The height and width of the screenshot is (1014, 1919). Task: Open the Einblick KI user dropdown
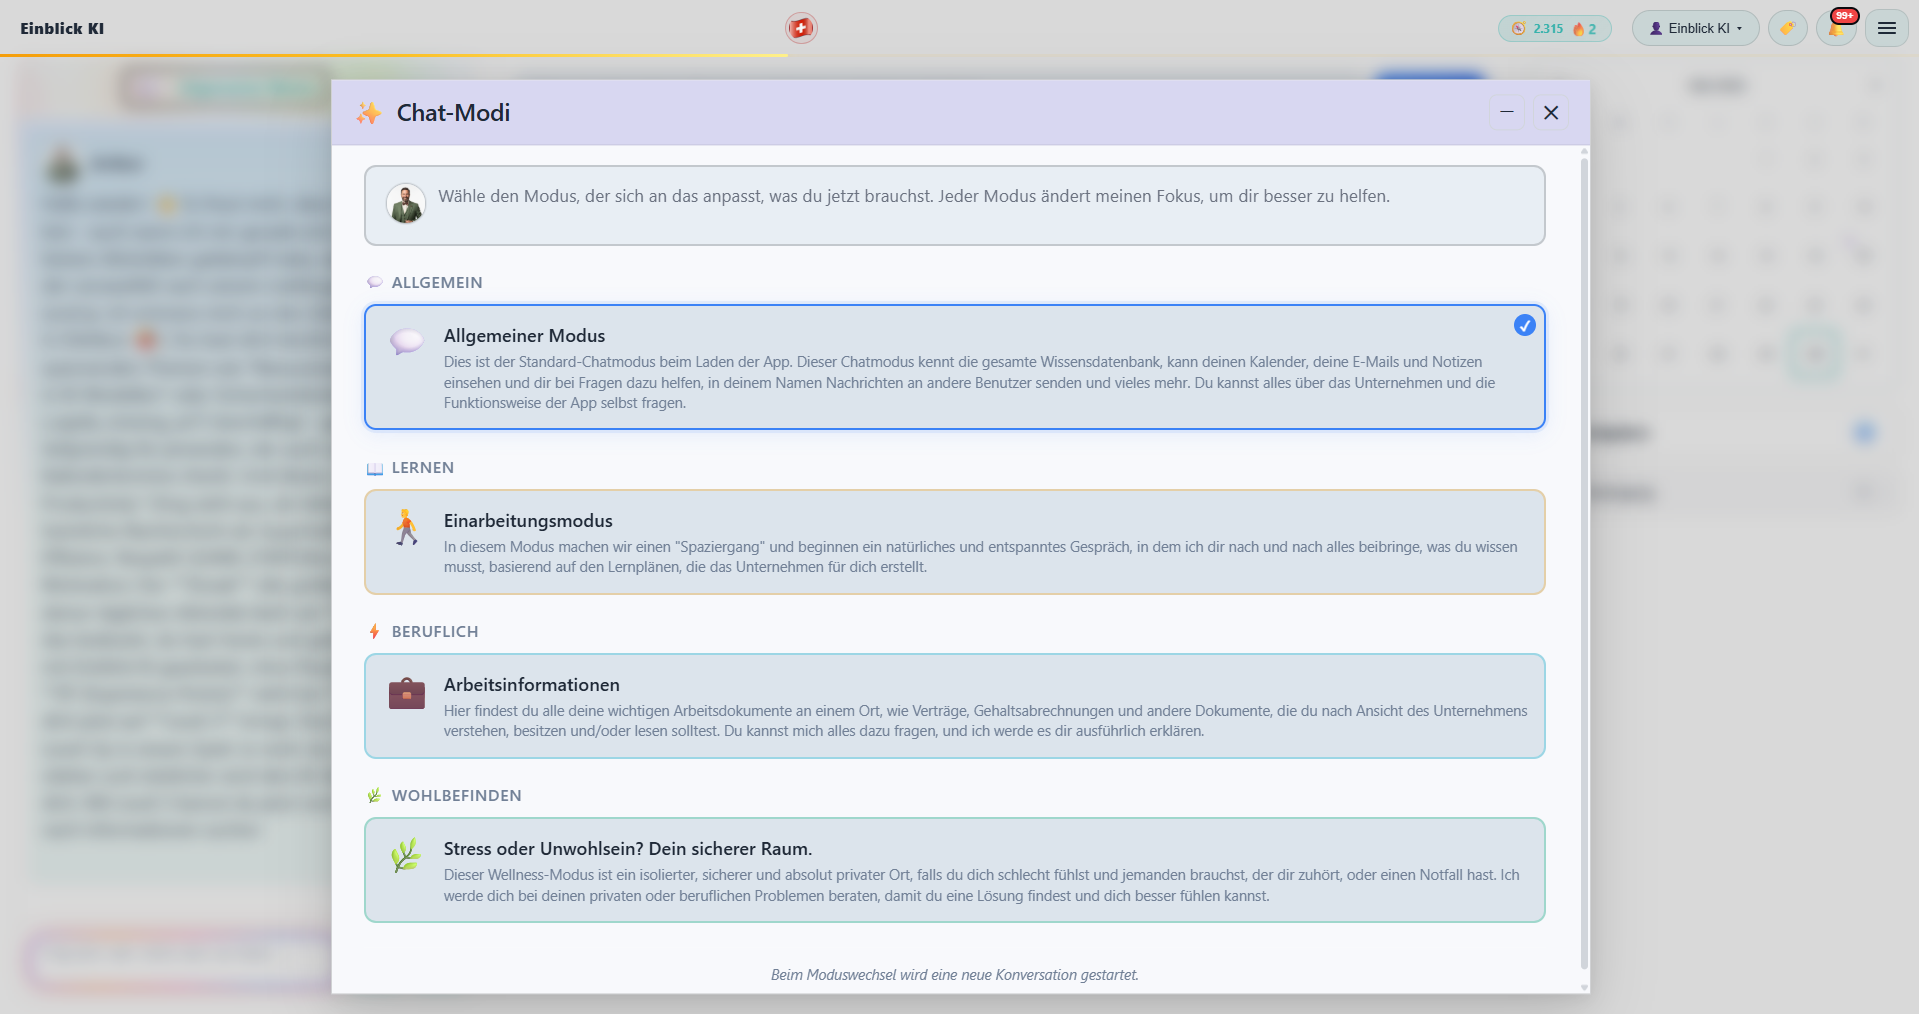(x=1695, y=28)
